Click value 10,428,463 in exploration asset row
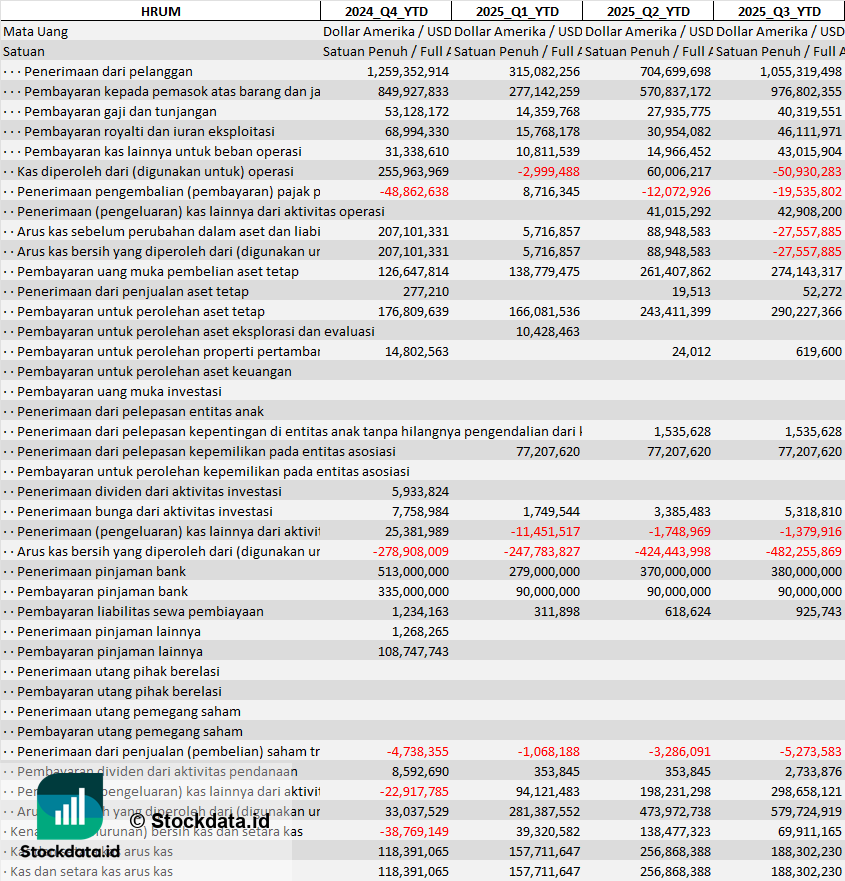This screenshot has height=881, width=845. click(x=548, y=331)
